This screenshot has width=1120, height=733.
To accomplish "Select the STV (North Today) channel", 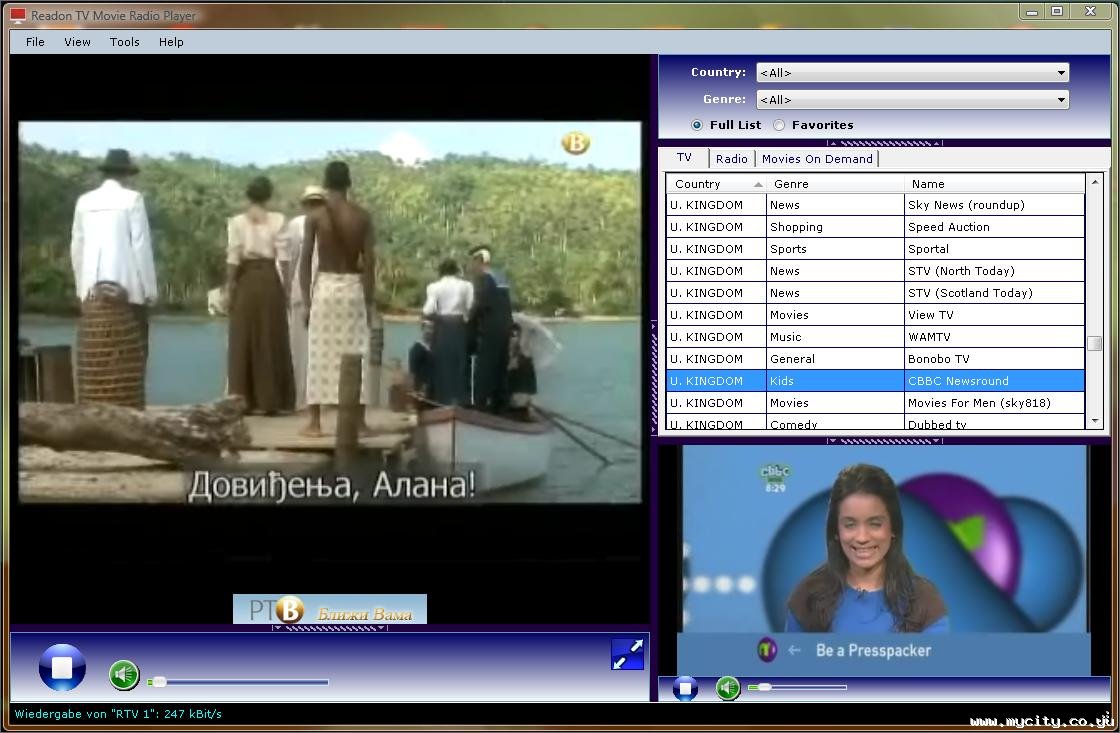I will (875, 271).
